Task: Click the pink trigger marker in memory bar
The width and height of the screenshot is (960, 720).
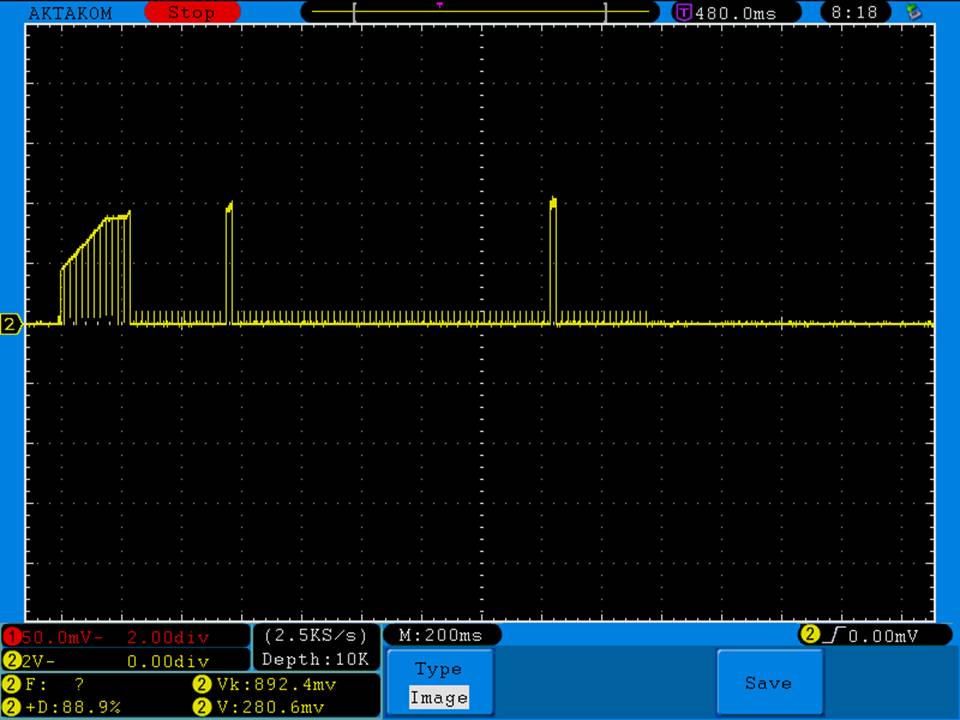Action: click(x=439, y=5)
